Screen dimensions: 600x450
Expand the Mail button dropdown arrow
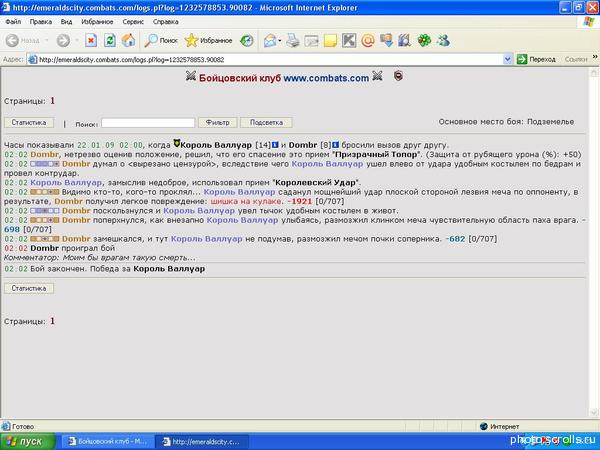coord(280,40)
